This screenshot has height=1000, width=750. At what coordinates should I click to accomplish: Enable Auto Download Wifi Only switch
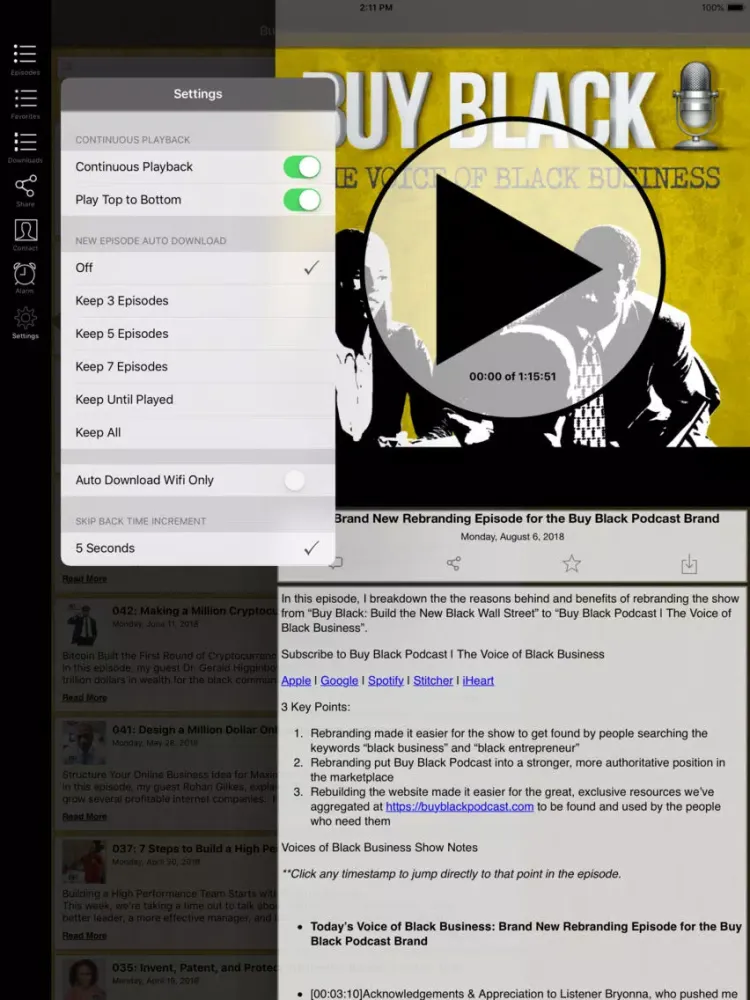point(302,480)
